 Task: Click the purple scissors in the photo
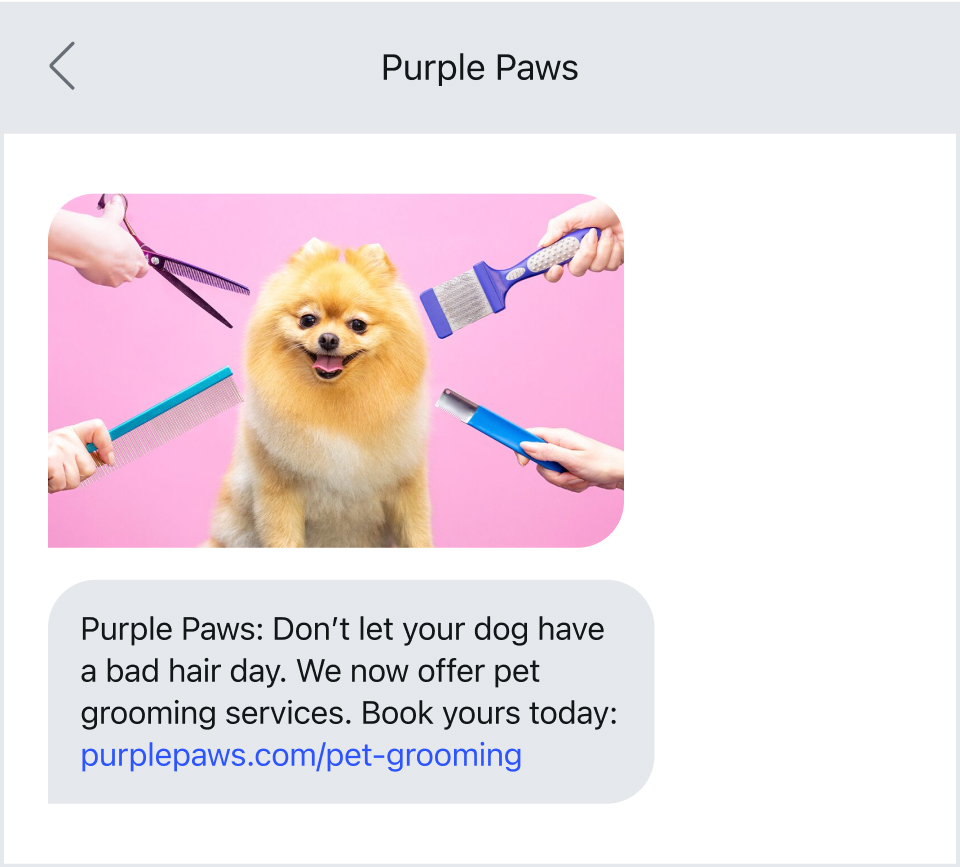click(x=178, y=265)
